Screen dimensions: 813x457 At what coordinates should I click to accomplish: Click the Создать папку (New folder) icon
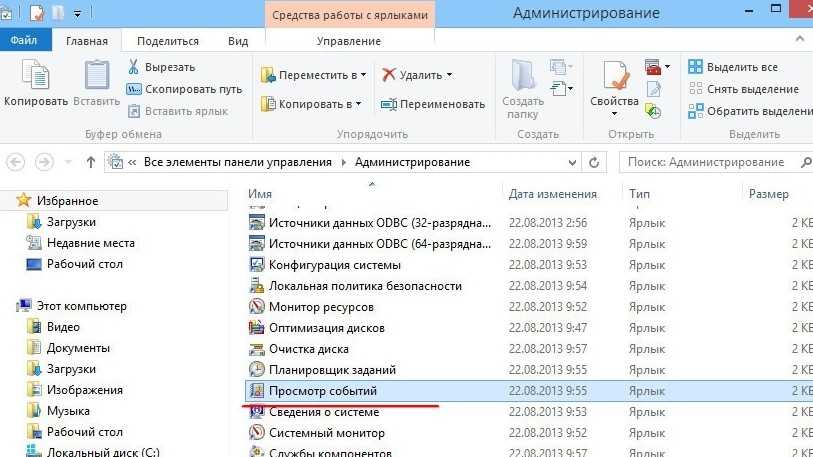[523, 78]
